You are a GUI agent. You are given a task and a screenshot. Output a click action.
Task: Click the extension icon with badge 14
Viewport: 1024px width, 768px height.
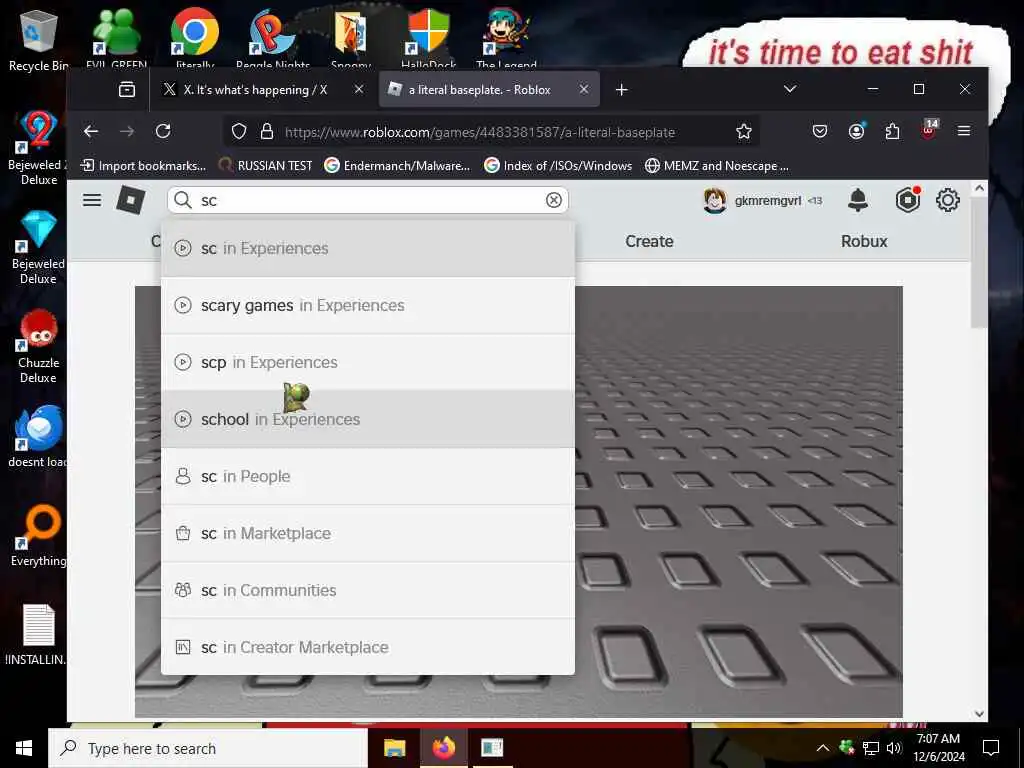pyautogui.click(x=929, y=130)
